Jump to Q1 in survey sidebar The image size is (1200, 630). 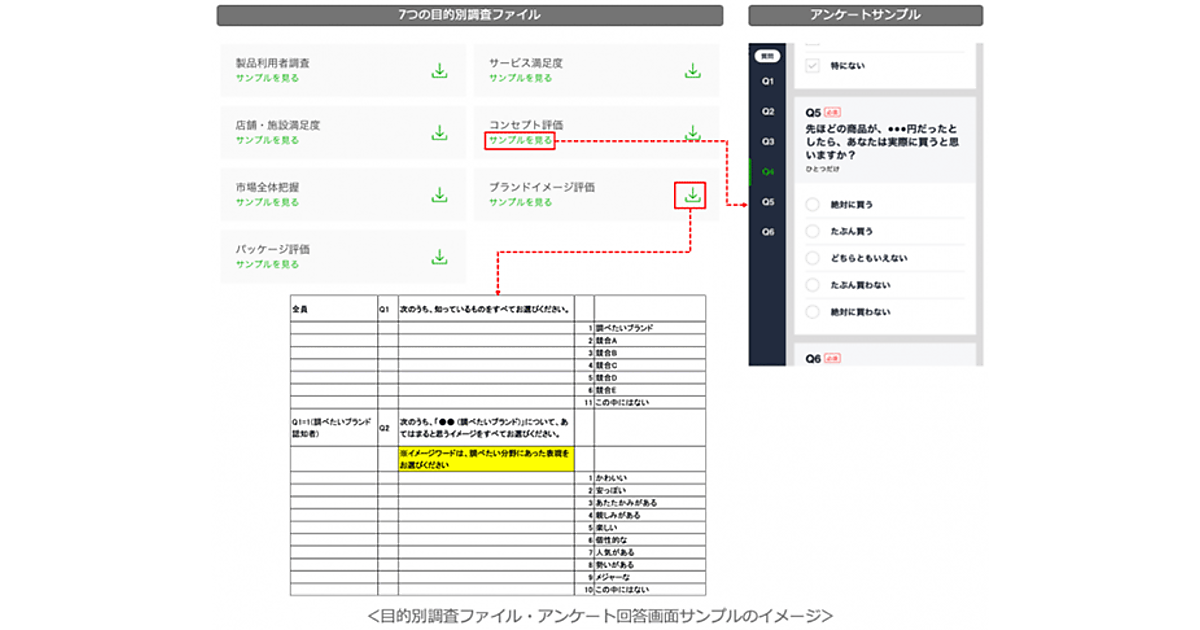pos(767,81)
